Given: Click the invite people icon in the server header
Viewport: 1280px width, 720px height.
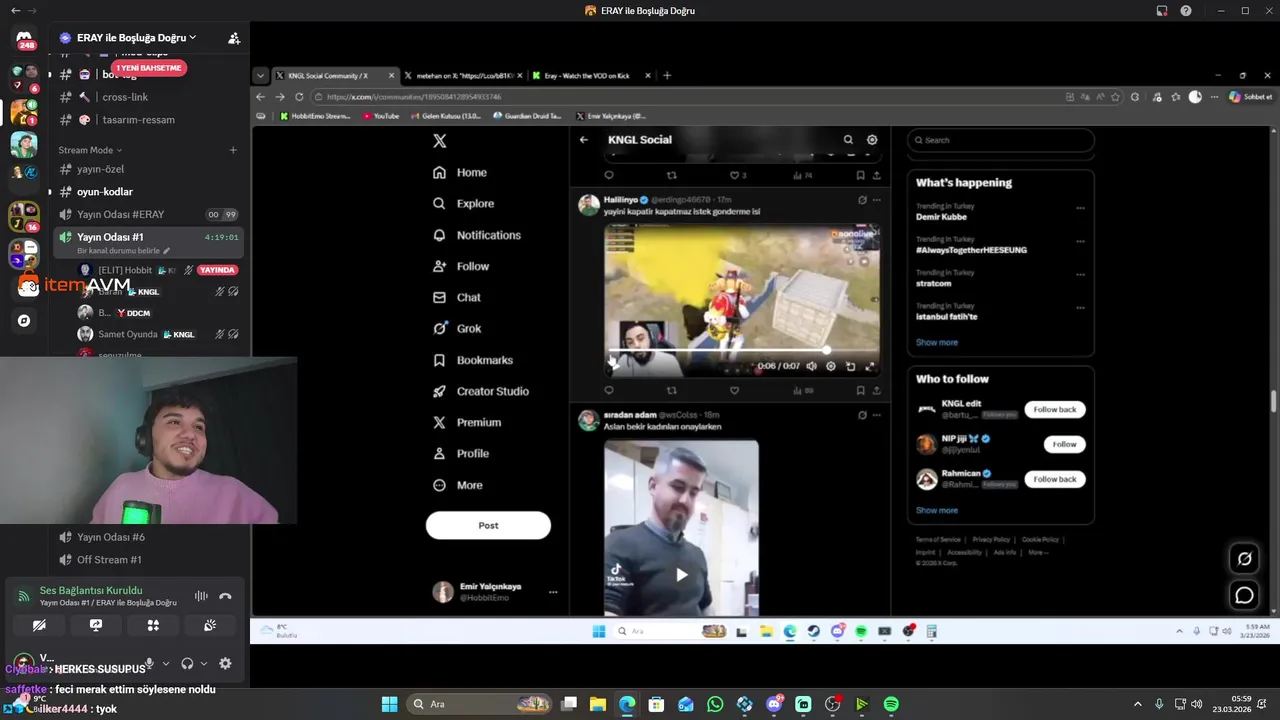Looking at the screenshot, I should click(234, 38).
